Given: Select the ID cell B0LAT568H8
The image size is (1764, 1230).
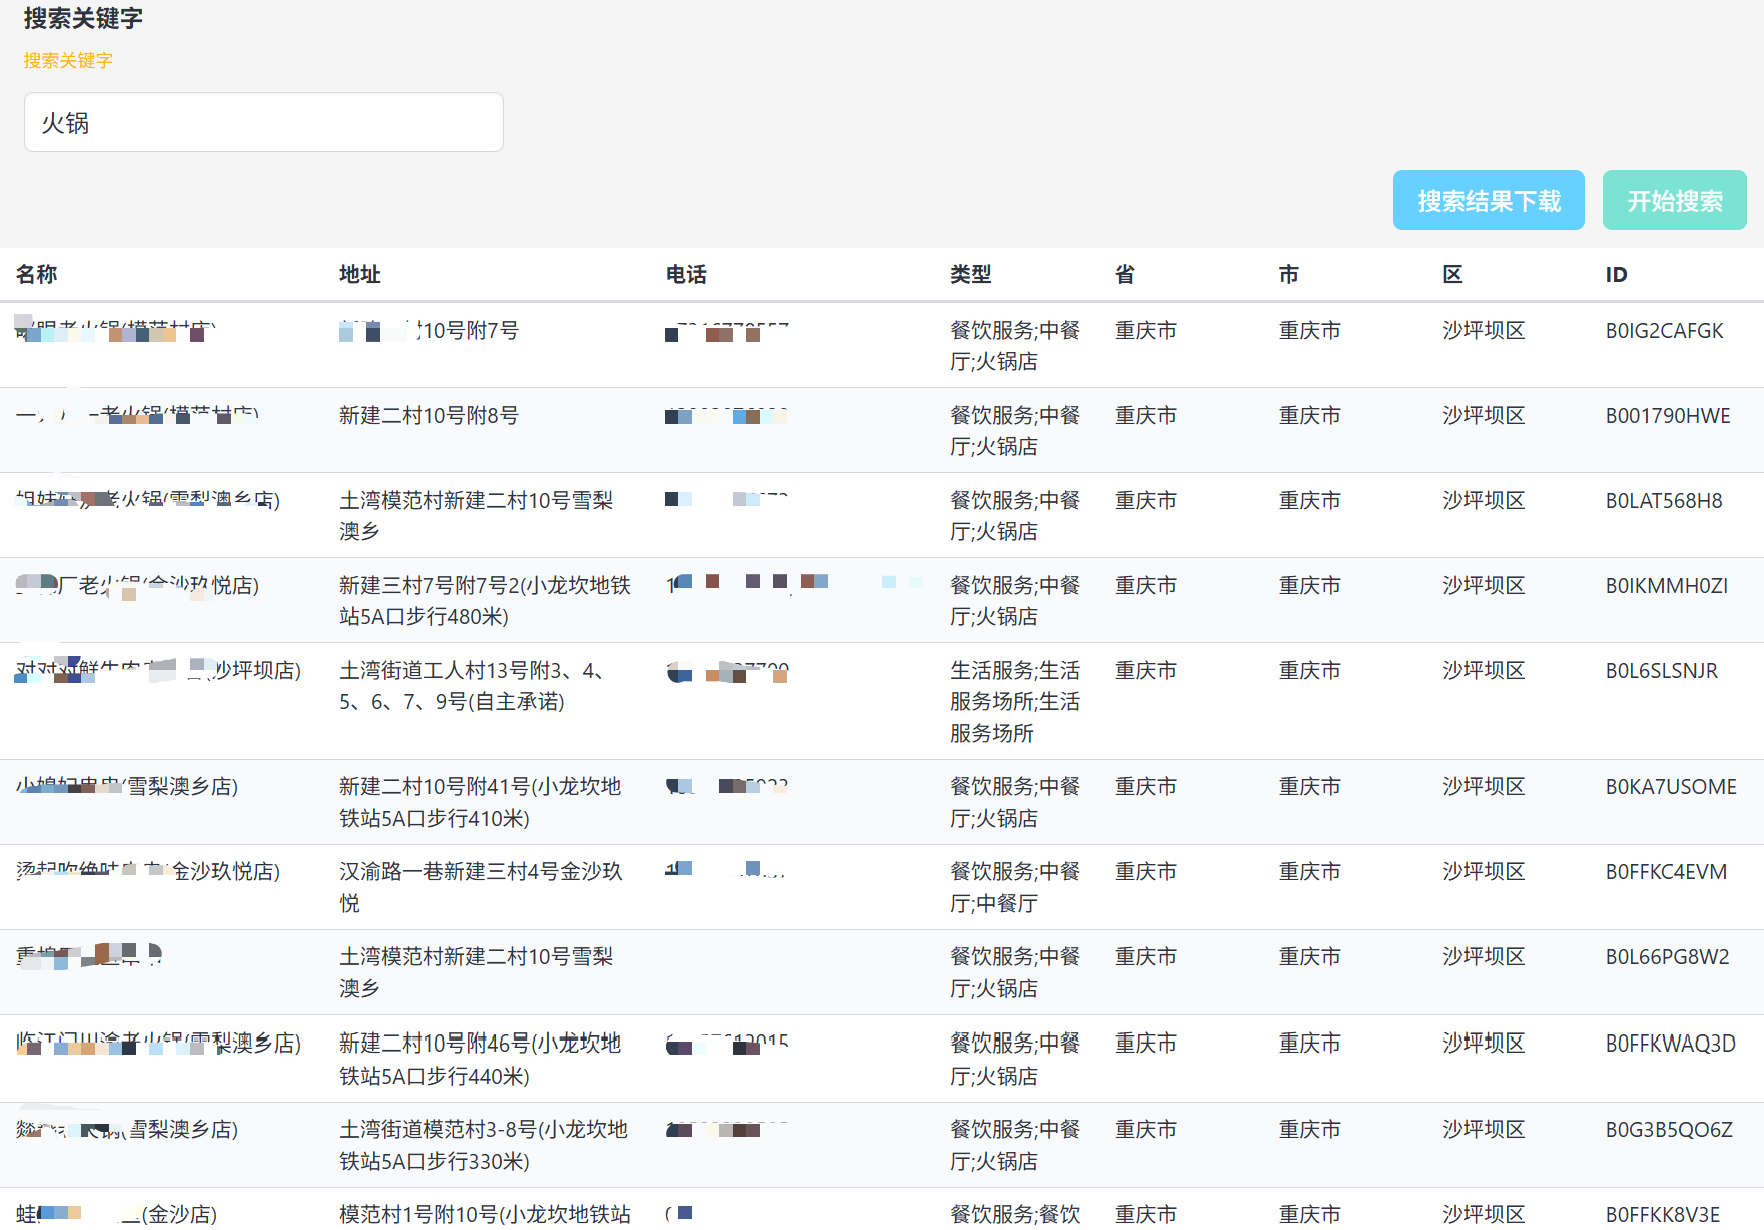Looking at the screenshot, I should pyautogui.click(x=1663, y=501).
